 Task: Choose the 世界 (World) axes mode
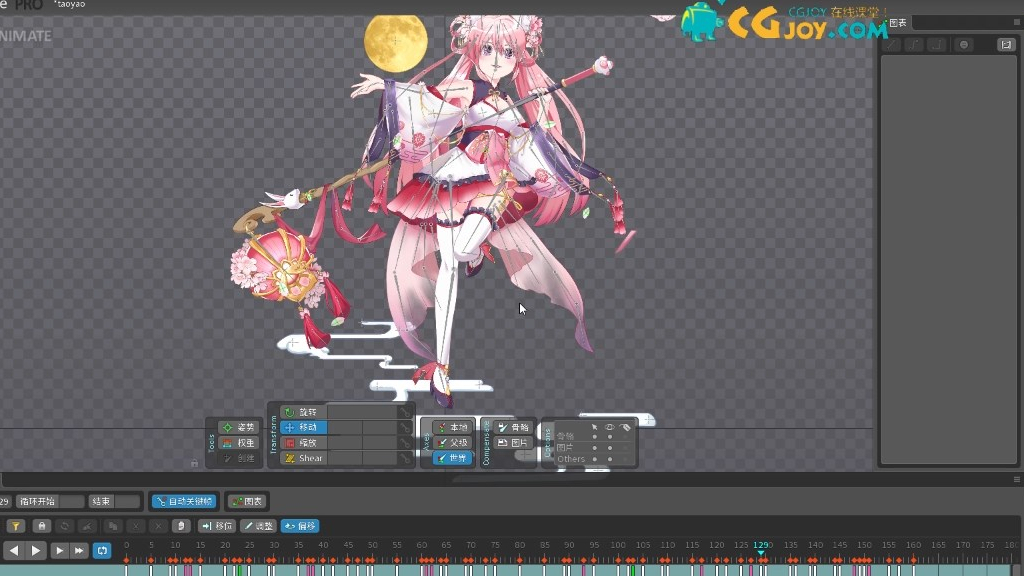pos(452,458)
